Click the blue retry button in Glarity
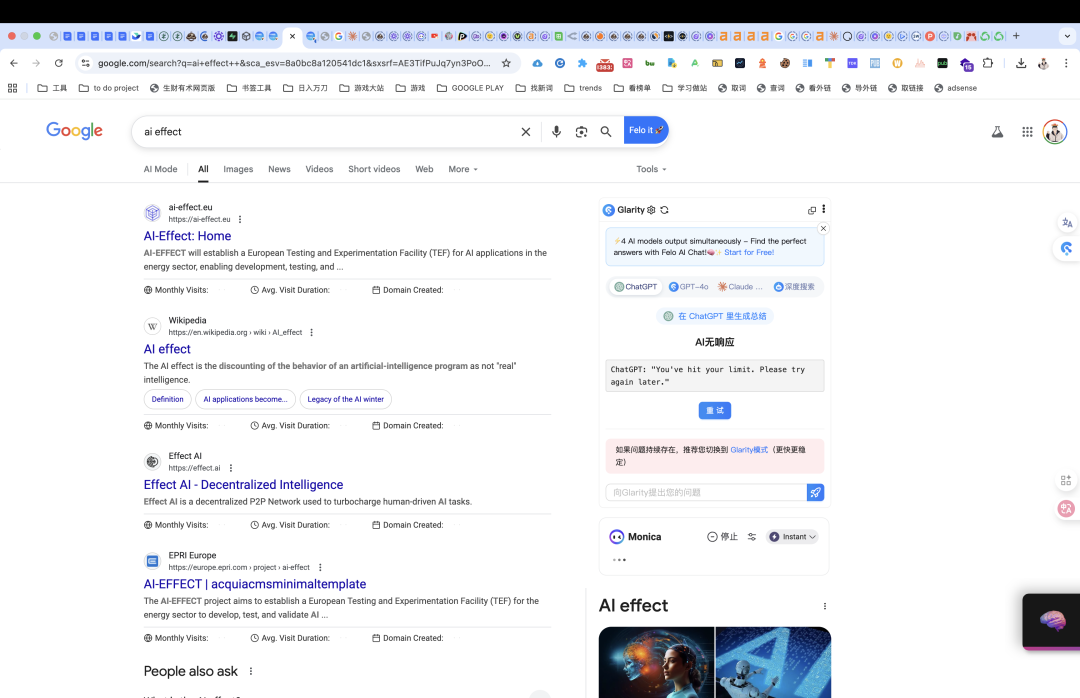 714,411
